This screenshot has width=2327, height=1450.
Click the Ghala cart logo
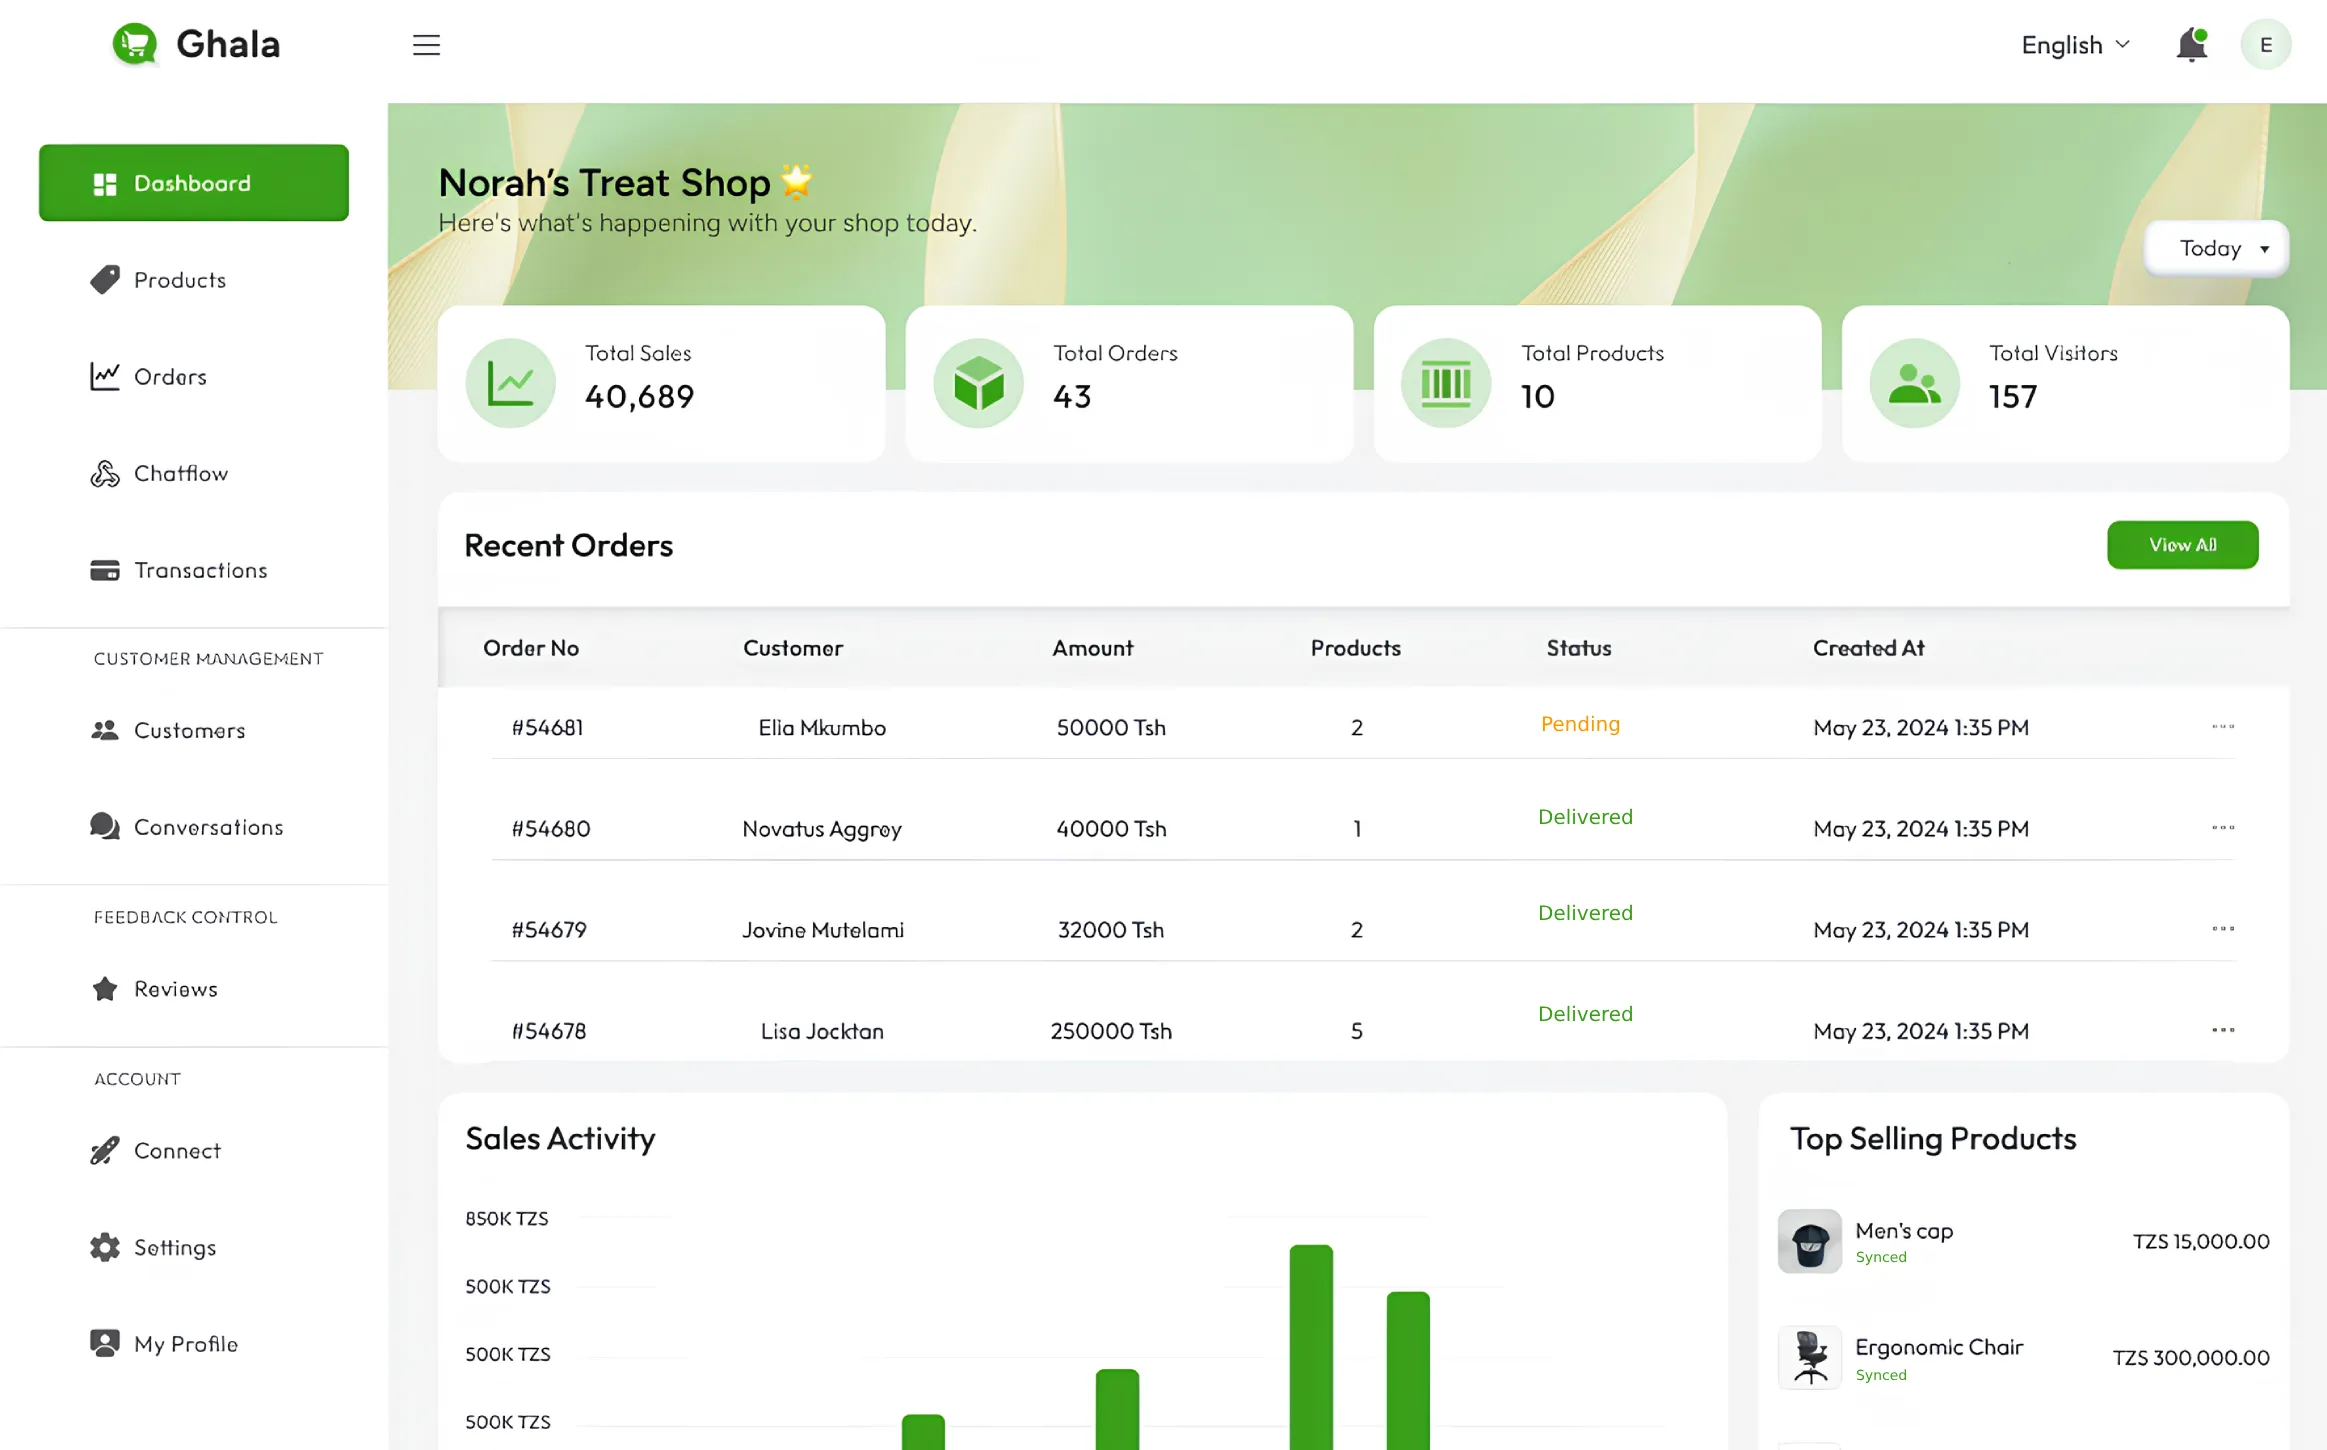[x=135, y=44]
